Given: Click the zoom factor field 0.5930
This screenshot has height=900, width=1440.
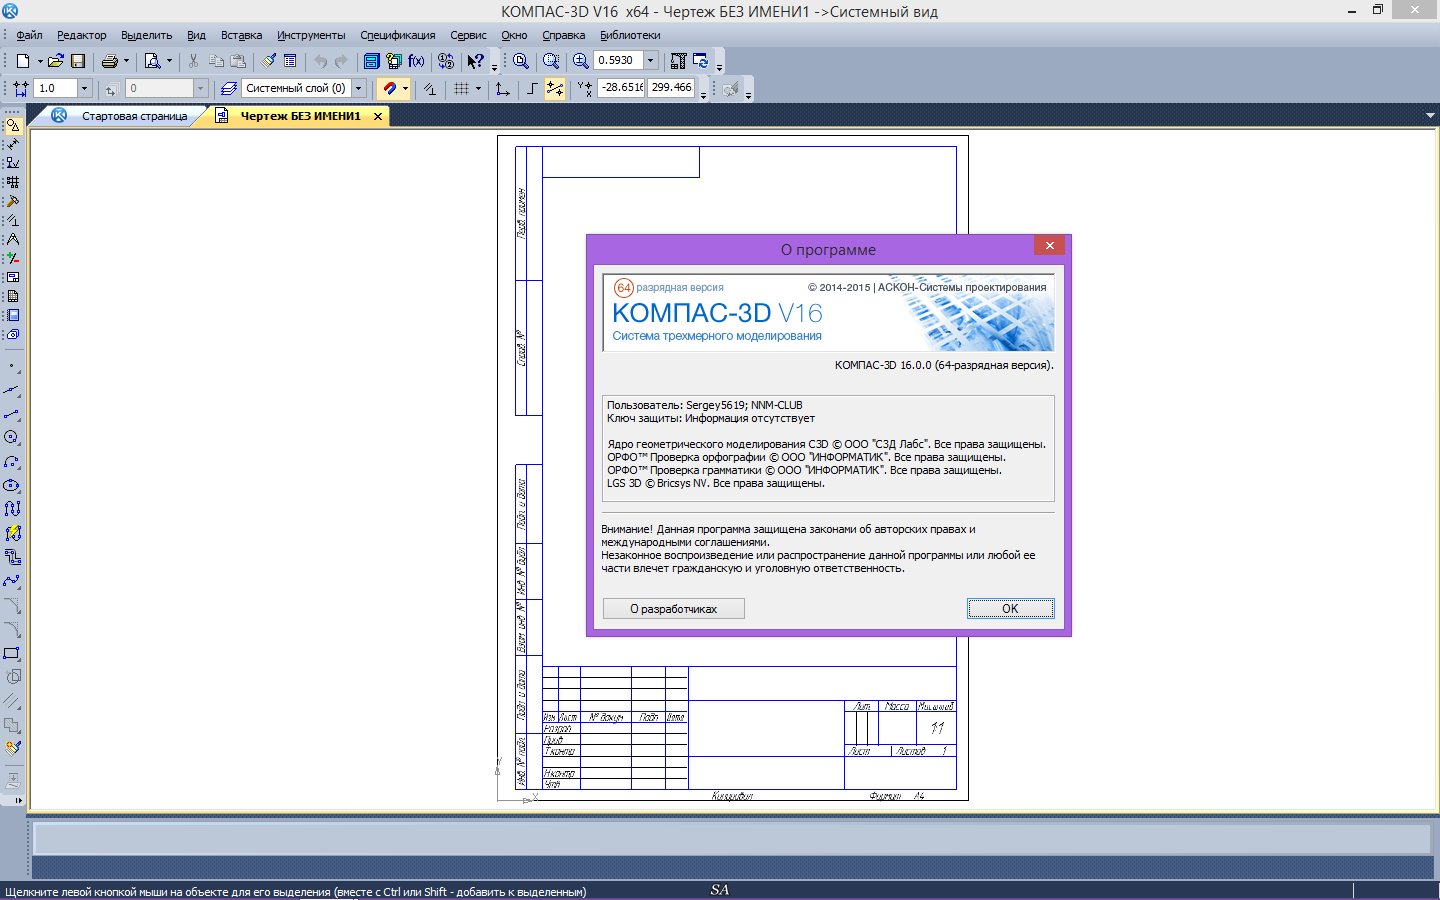Looking at the screenshot, I should point(618,60).
